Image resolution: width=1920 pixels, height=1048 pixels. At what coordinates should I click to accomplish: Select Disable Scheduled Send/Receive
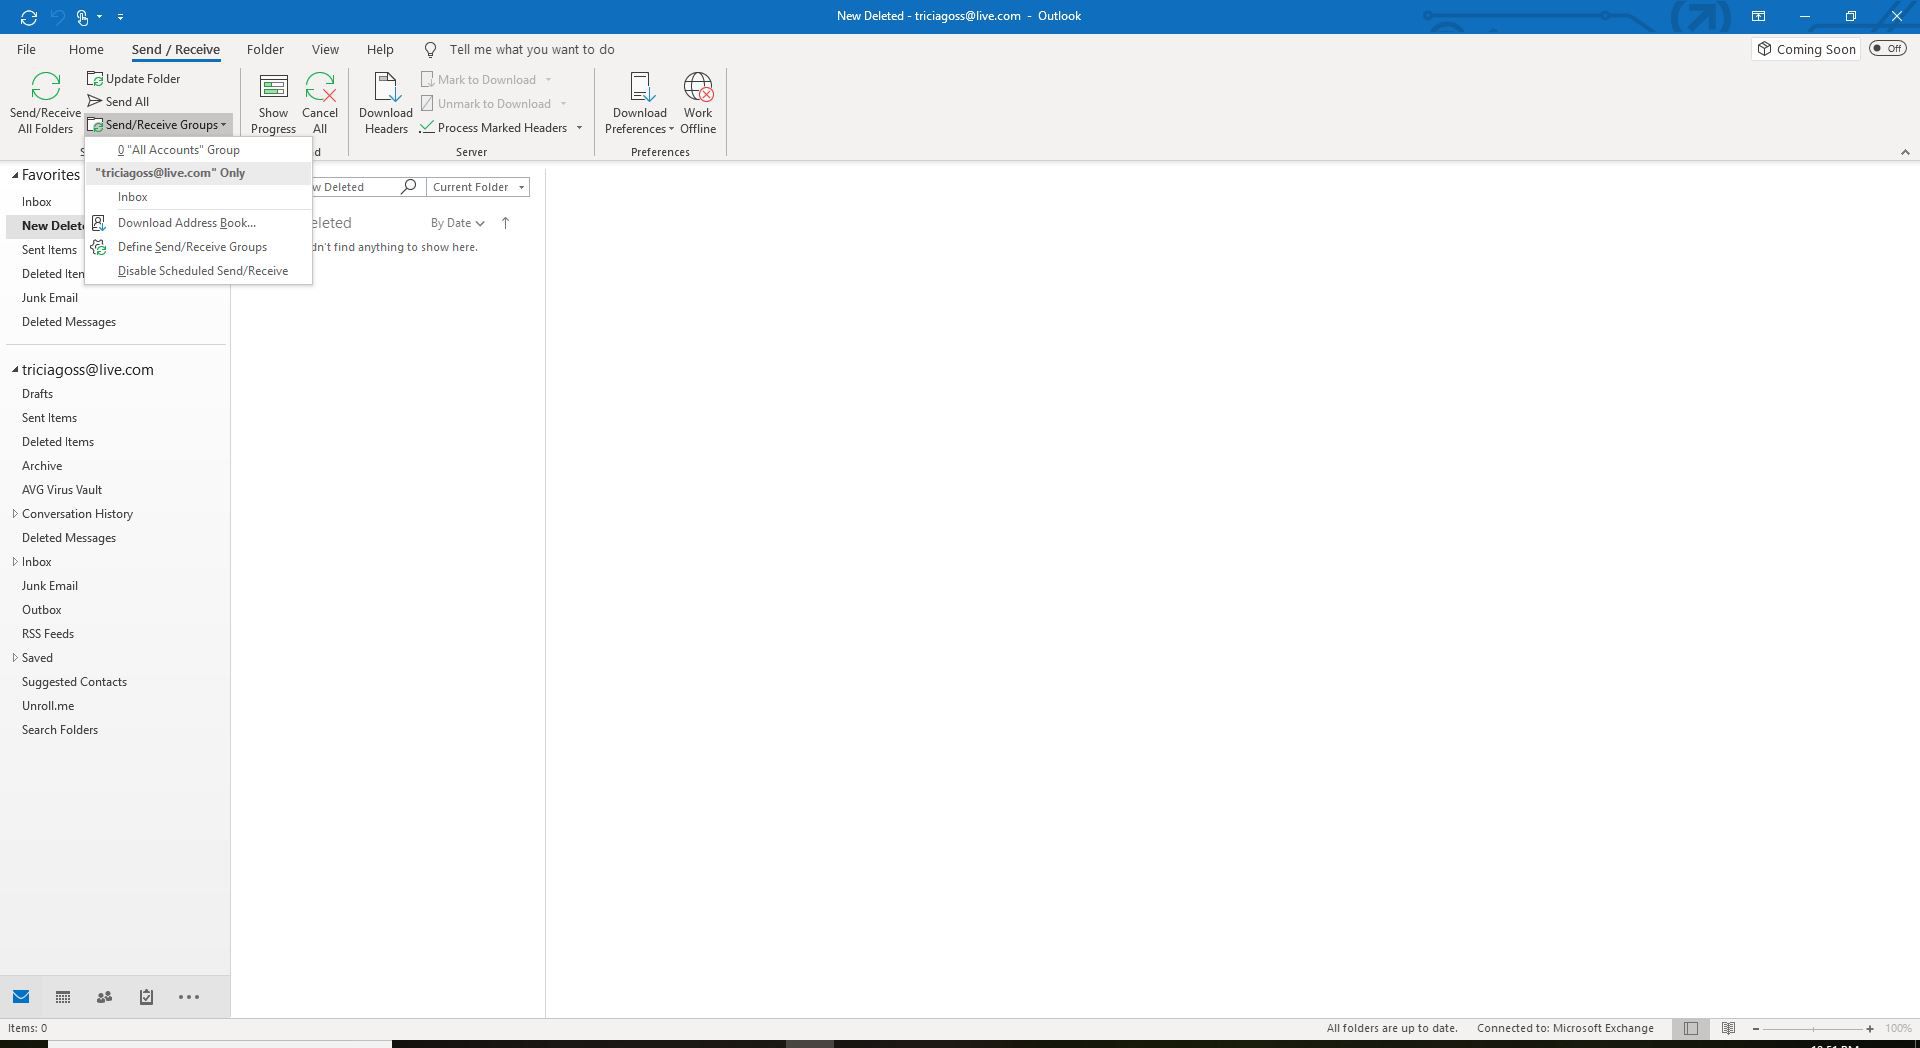coord(198,271)
